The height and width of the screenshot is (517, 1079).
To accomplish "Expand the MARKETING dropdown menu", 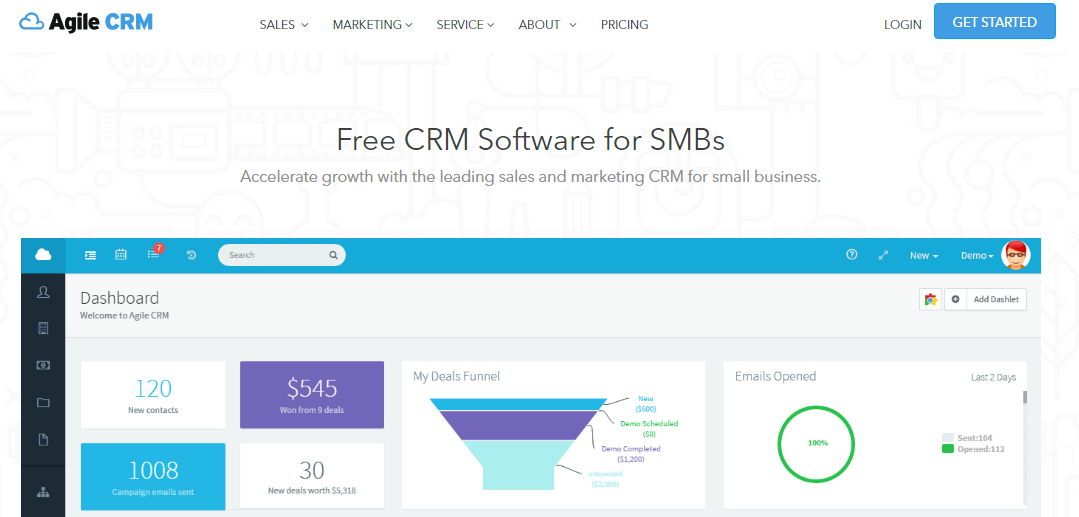I will tap(372, 25).
